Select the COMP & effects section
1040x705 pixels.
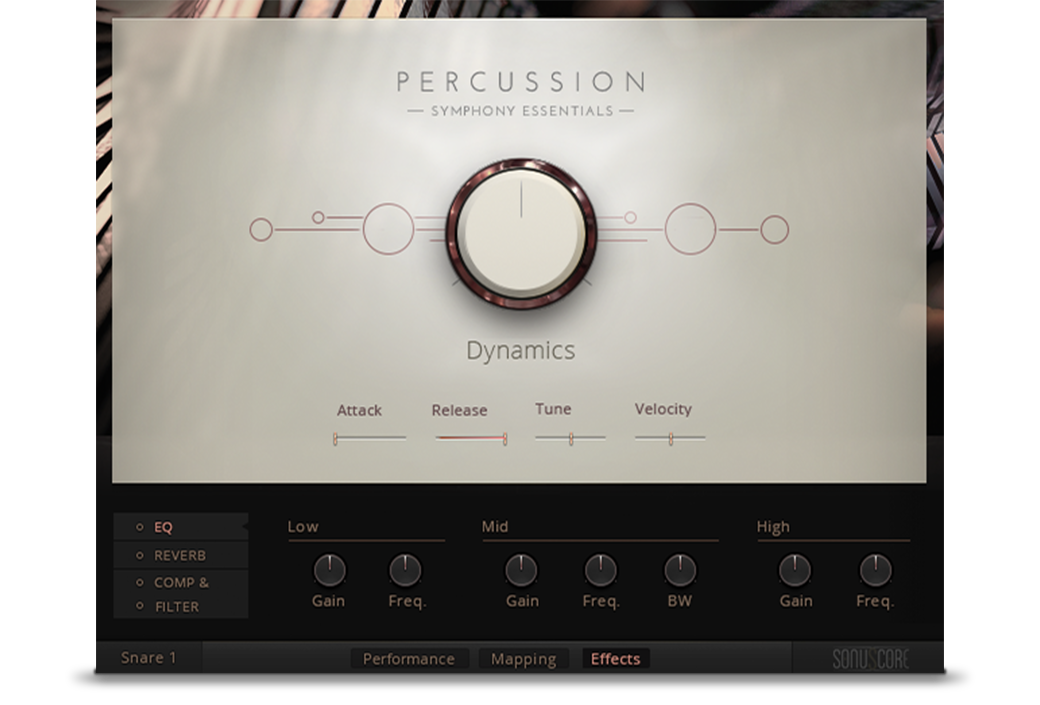(181, 582)
